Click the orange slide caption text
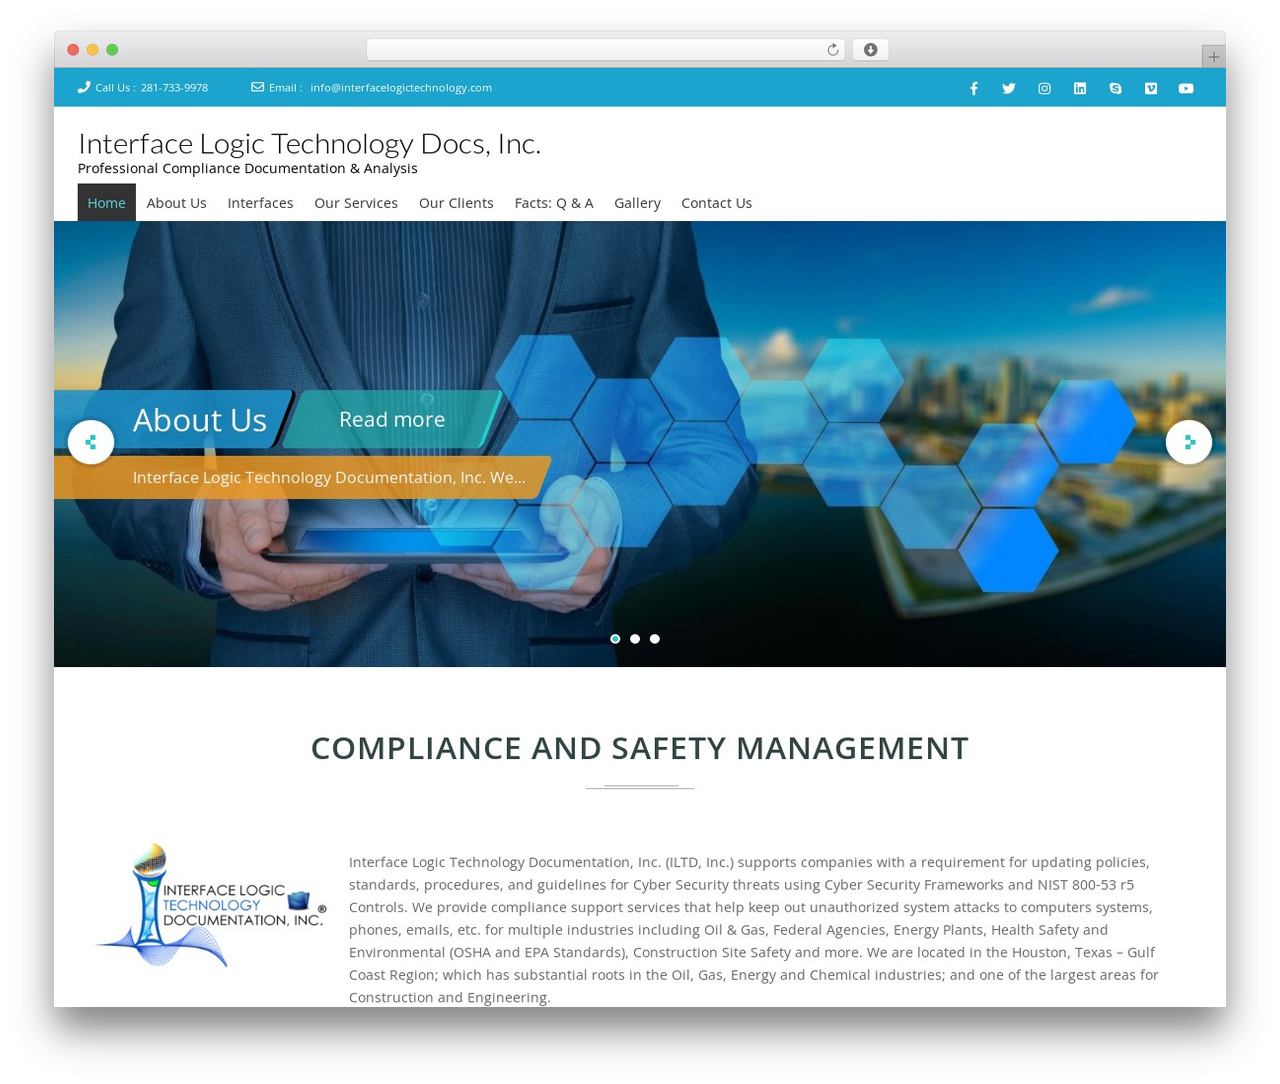 pyautogui.click(x=329, y=478)
